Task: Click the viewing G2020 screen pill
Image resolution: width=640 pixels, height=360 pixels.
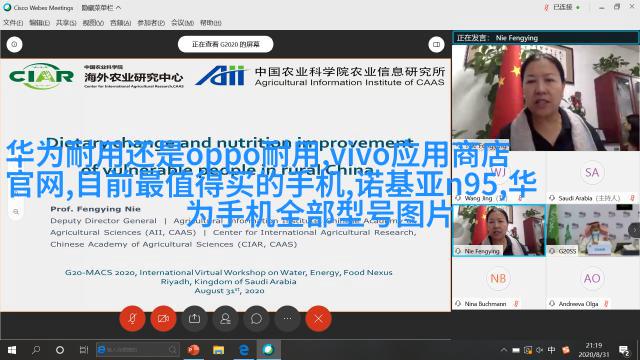Action: tap(226, 44)
